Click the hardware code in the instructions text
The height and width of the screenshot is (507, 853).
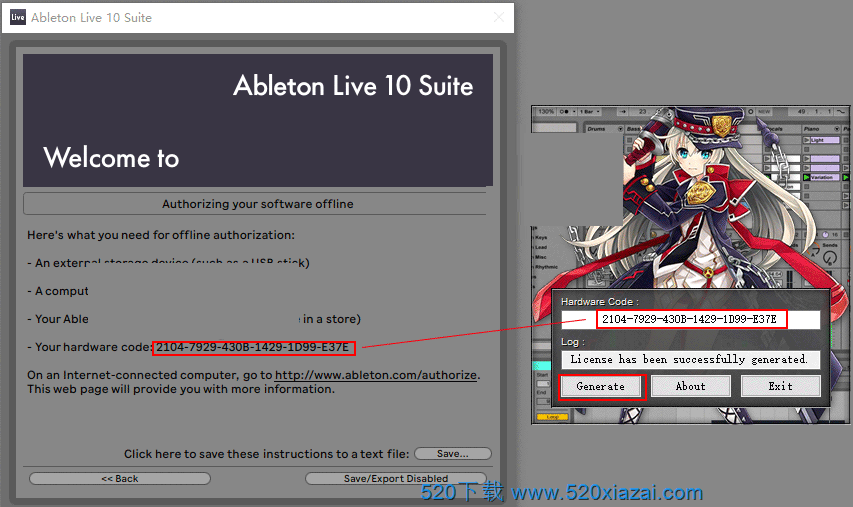(x=253, y=347)
